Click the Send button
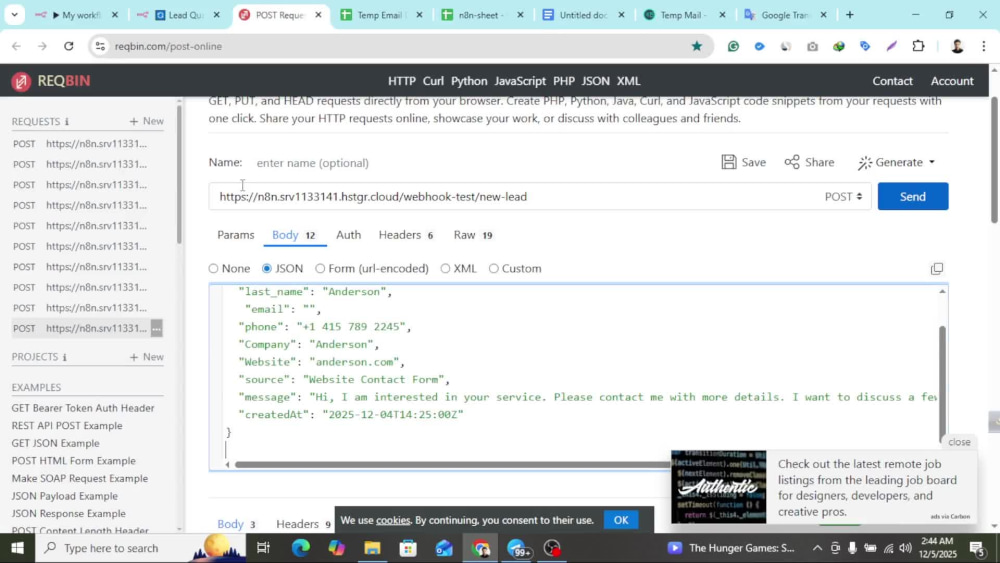1000x563 pixels. [913, 196]
